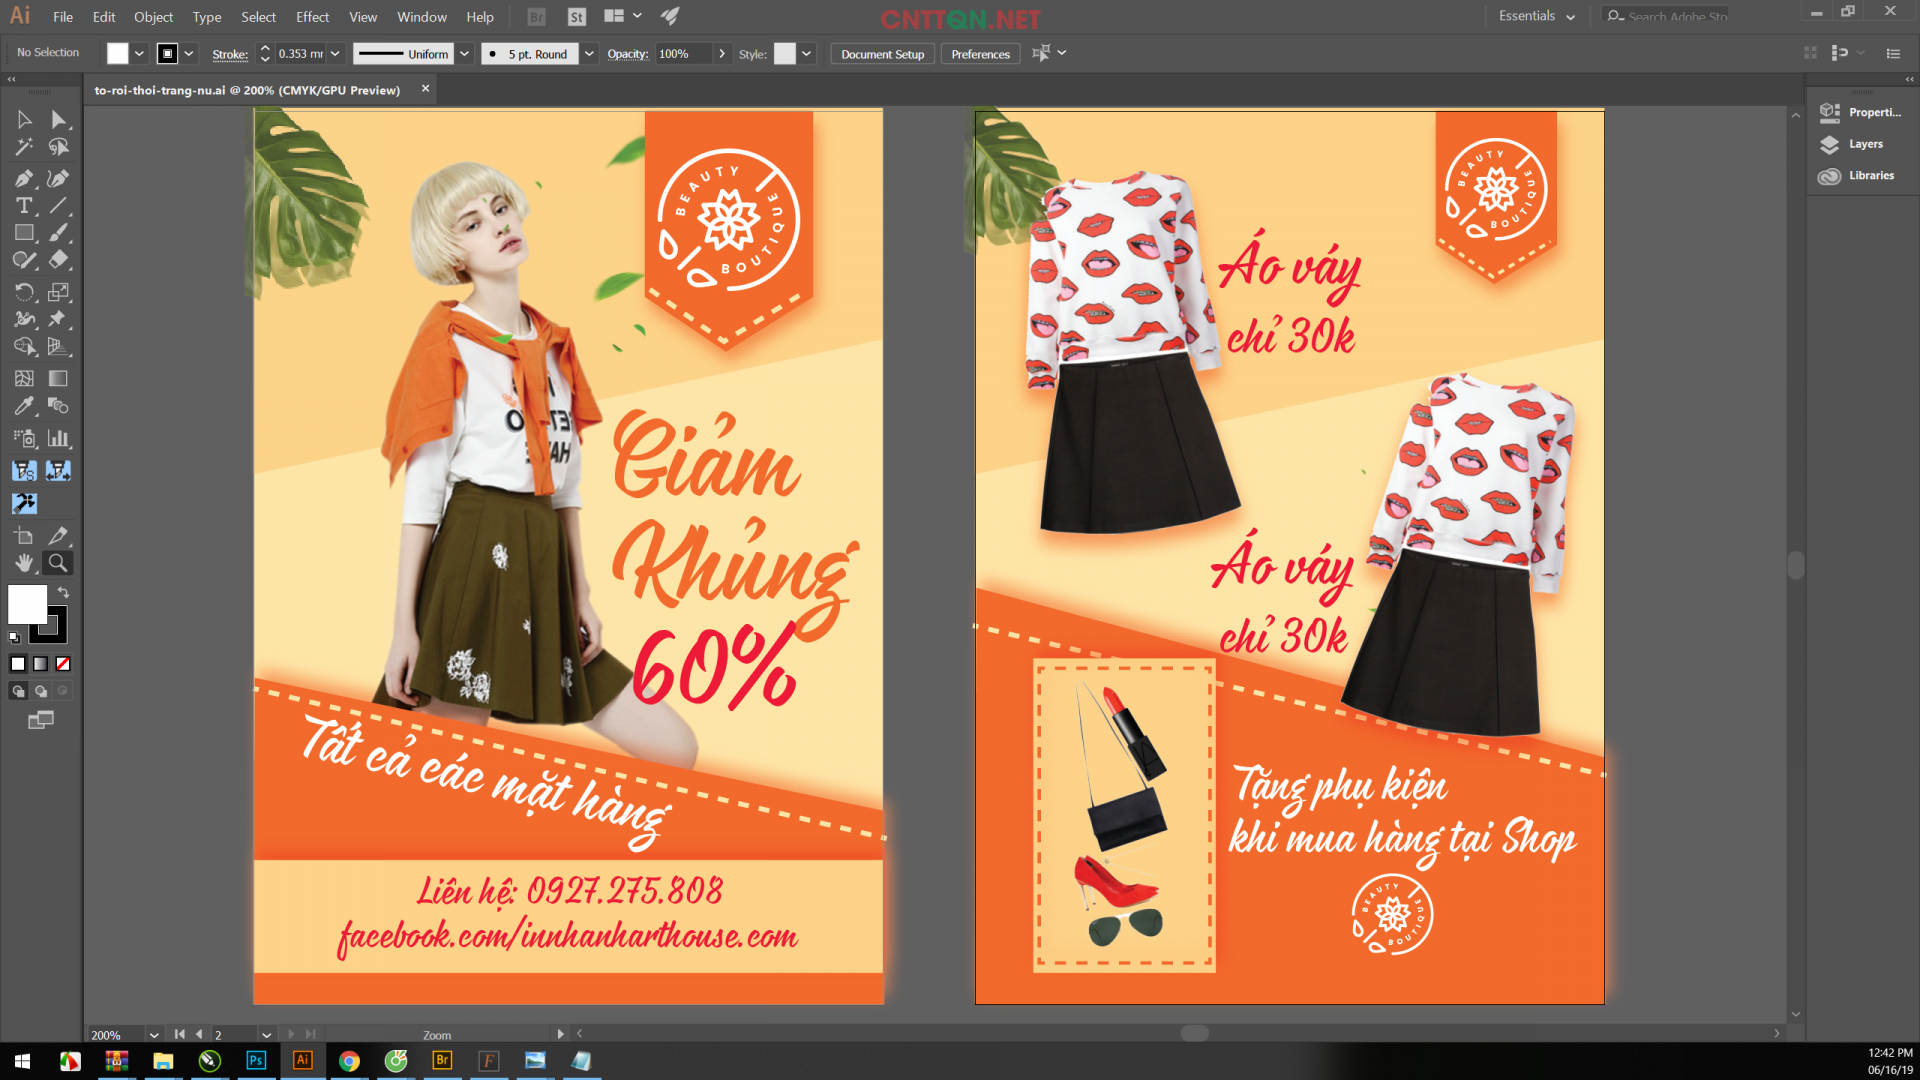Set paint mode to None

pyautogui.click(x=63, y=664)
